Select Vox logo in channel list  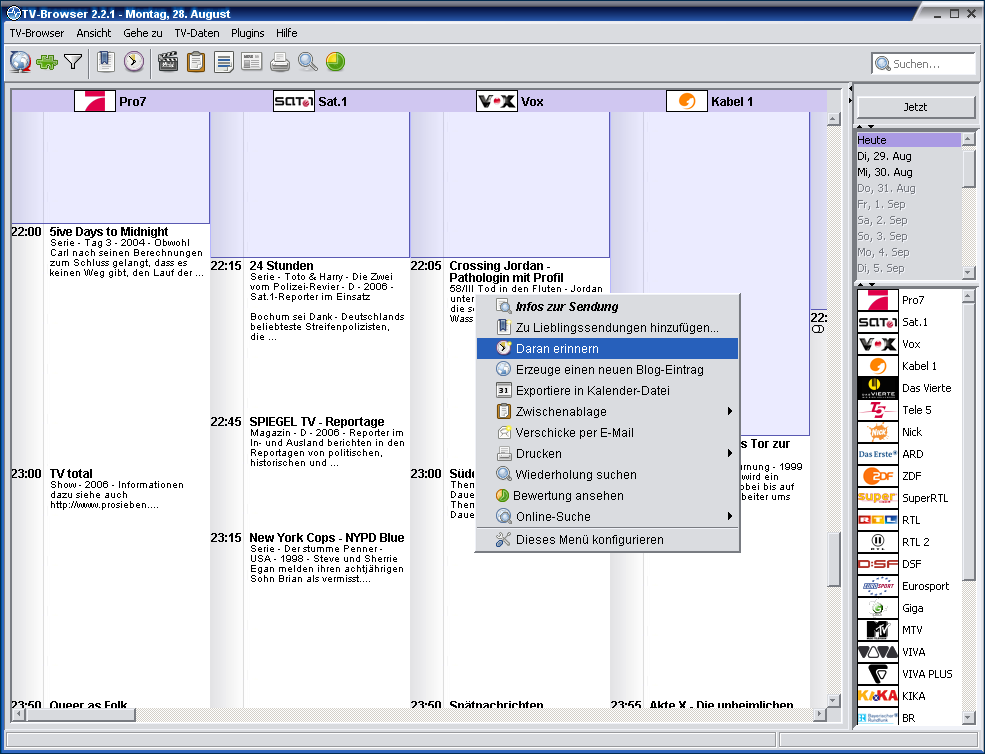pos(878,344)
